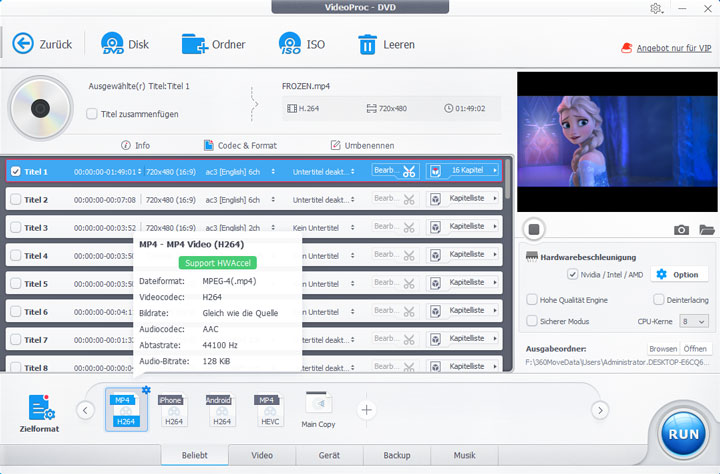The height and width of the screenshot is (474, 720).
Task: Select the Main Copy preset
Action: tap(318, 410)
